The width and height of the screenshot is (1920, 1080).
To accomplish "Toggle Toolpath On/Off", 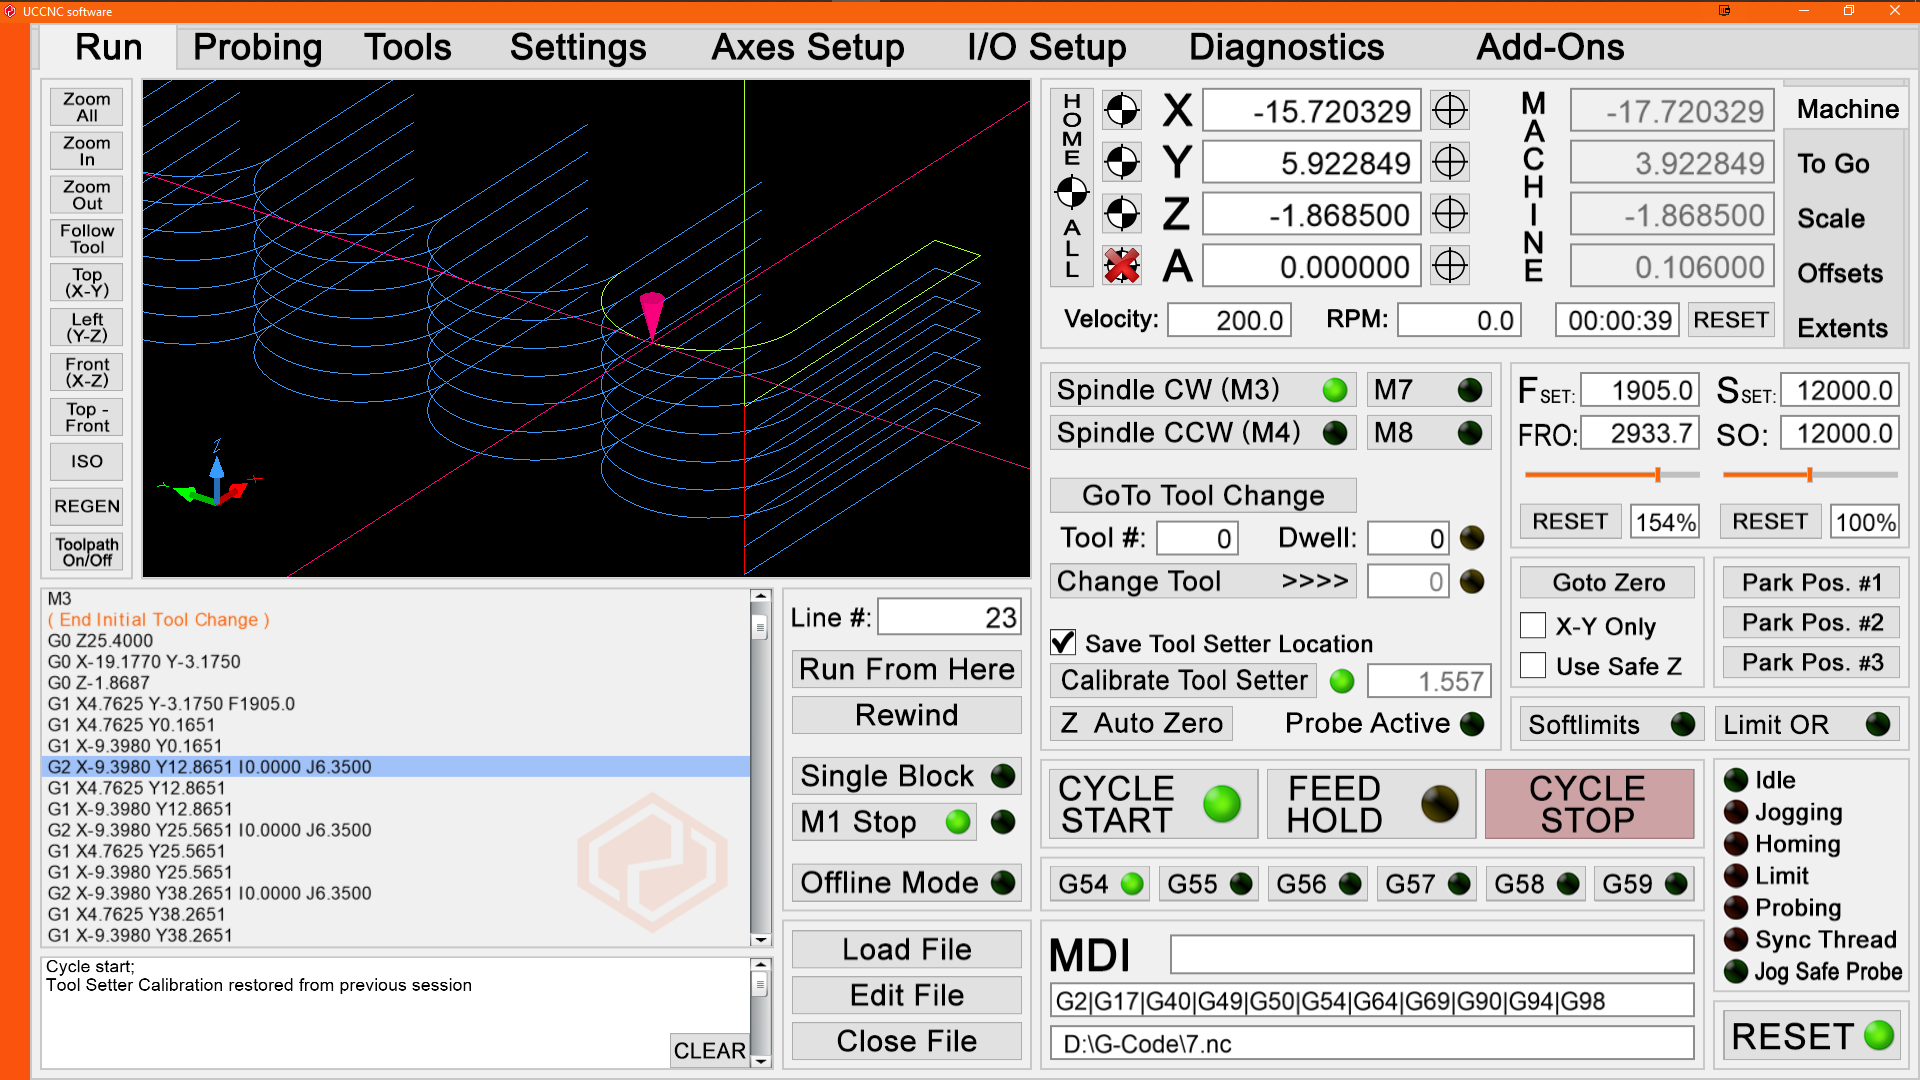I will pos(87,552).
